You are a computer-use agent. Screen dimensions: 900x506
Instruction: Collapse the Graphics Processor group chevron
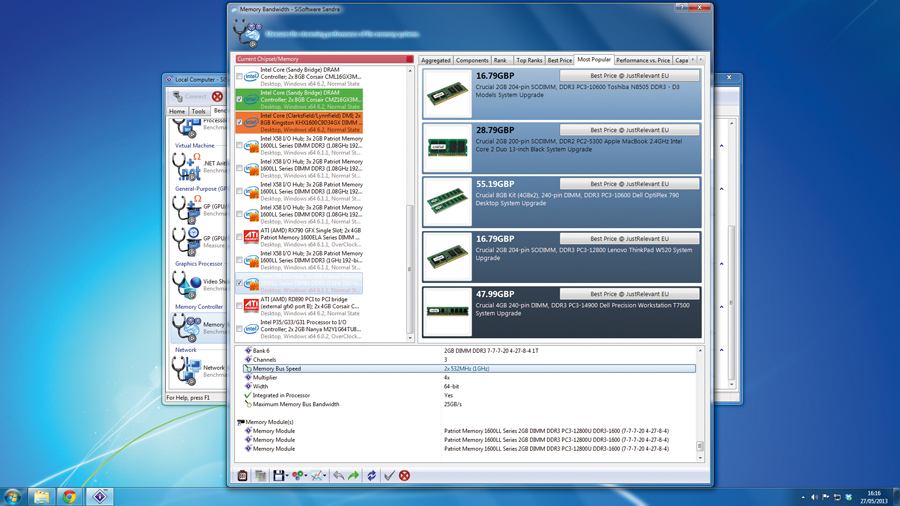tap(721, 264)
